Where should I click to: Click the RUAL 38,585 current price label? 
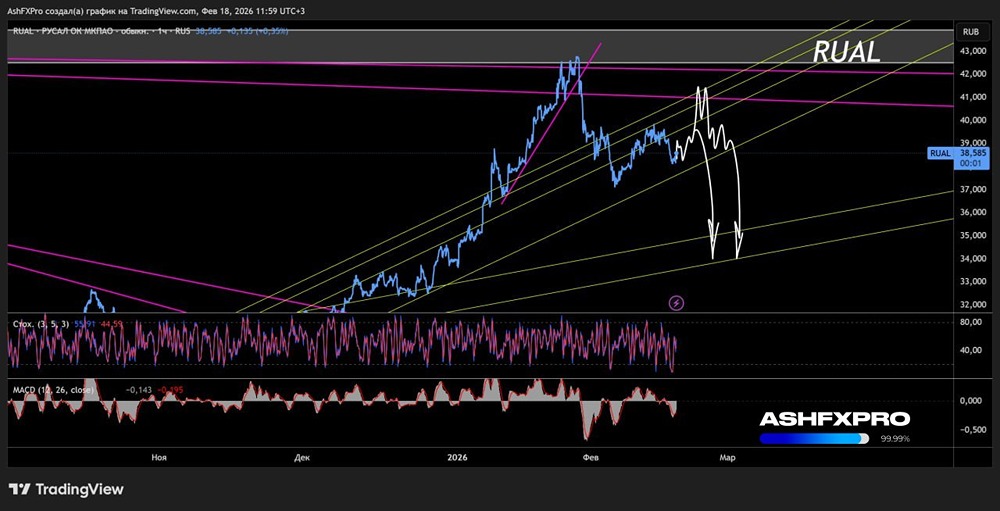pyautogui.click(x=960, y=158)
